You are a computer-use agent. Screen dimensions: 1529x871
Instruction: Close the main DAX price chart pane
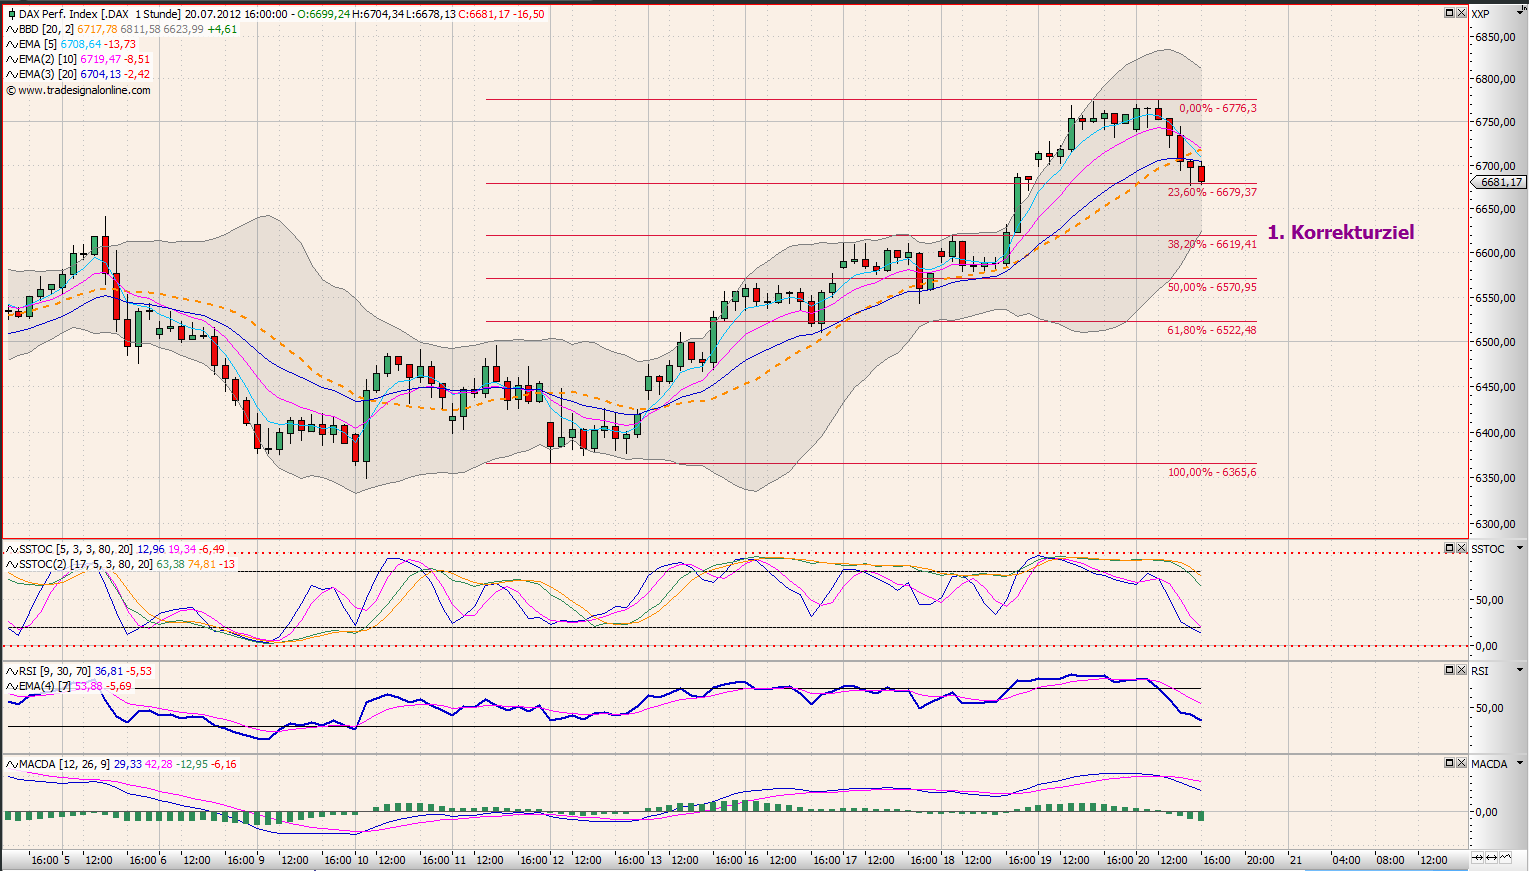(x=1461, y=13)
